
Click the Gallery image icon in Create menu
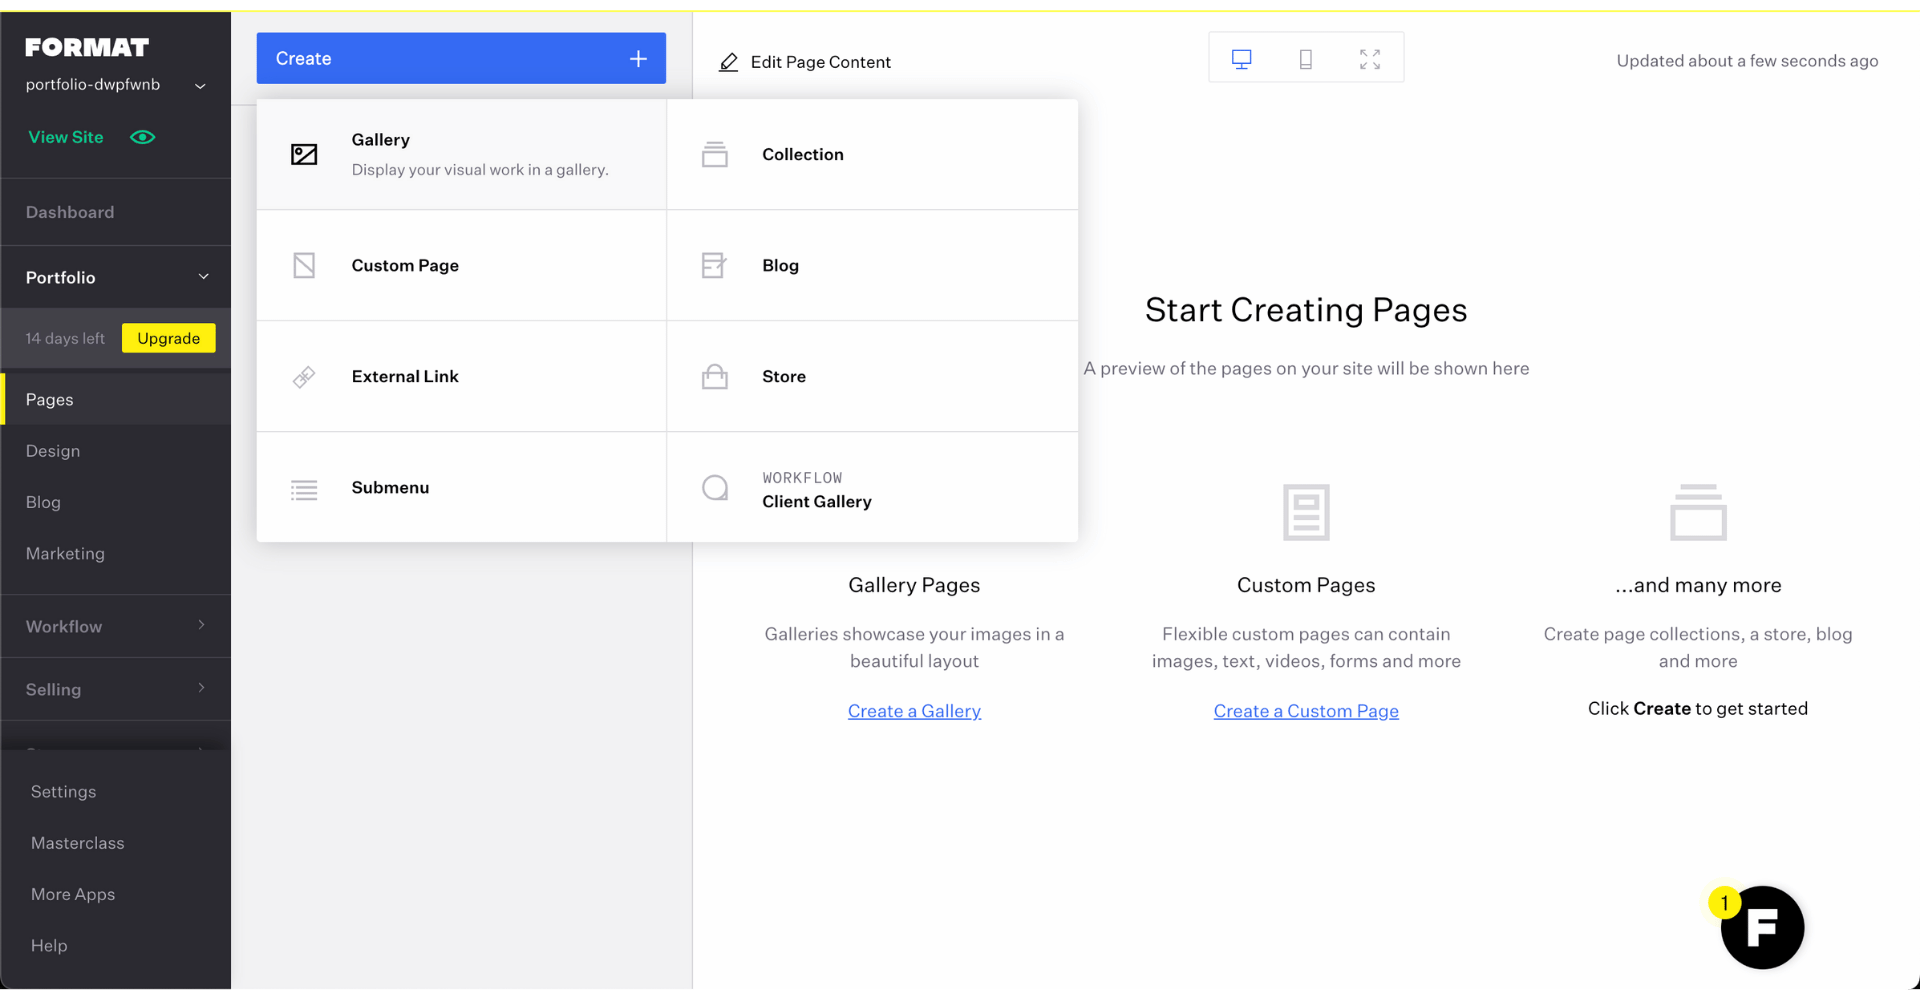(304, 154)
